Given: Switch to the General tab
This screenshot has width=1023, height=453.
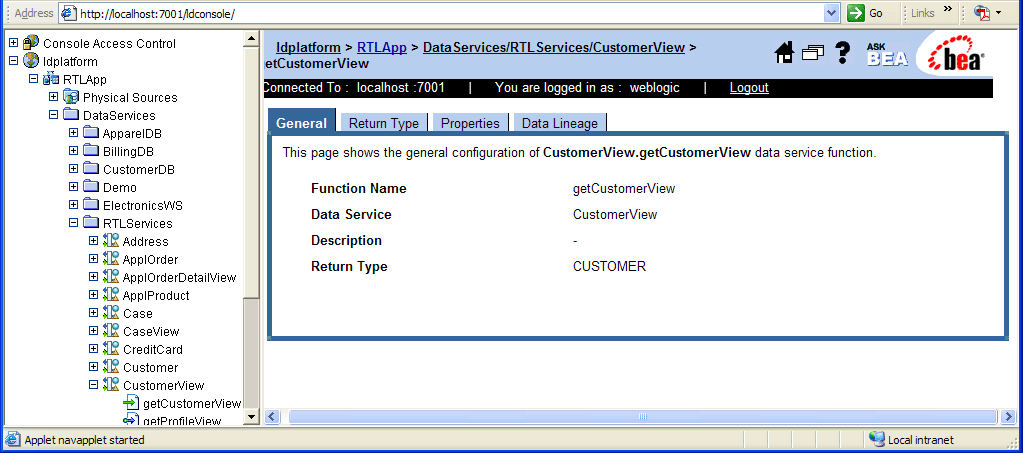Looking at the screenshot, I should tap(301, 123).
